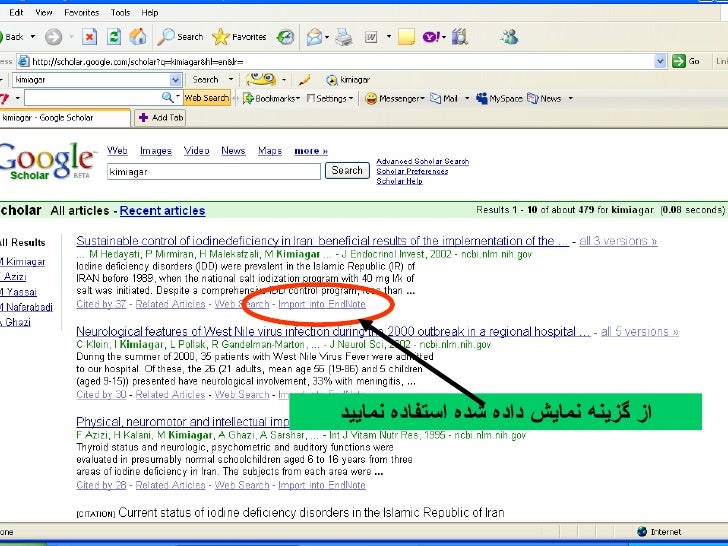Click the News link beside Maps
The width and height of the screenshot is (728, 546).
[x=233, y=151]
